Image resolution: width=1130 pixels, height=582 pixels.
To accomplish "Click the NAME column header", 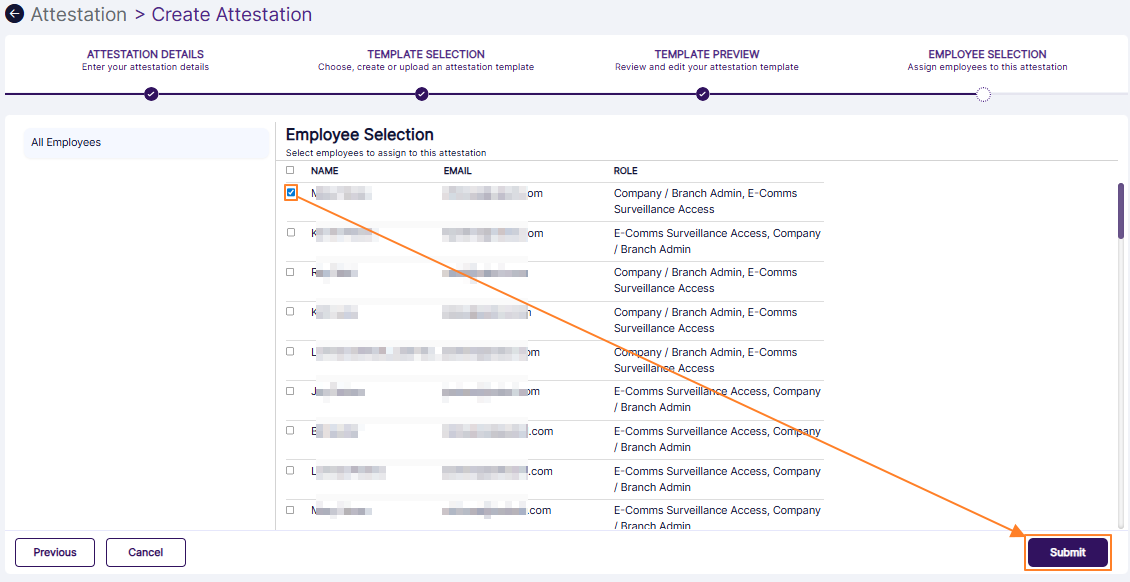I will point(324,170).
